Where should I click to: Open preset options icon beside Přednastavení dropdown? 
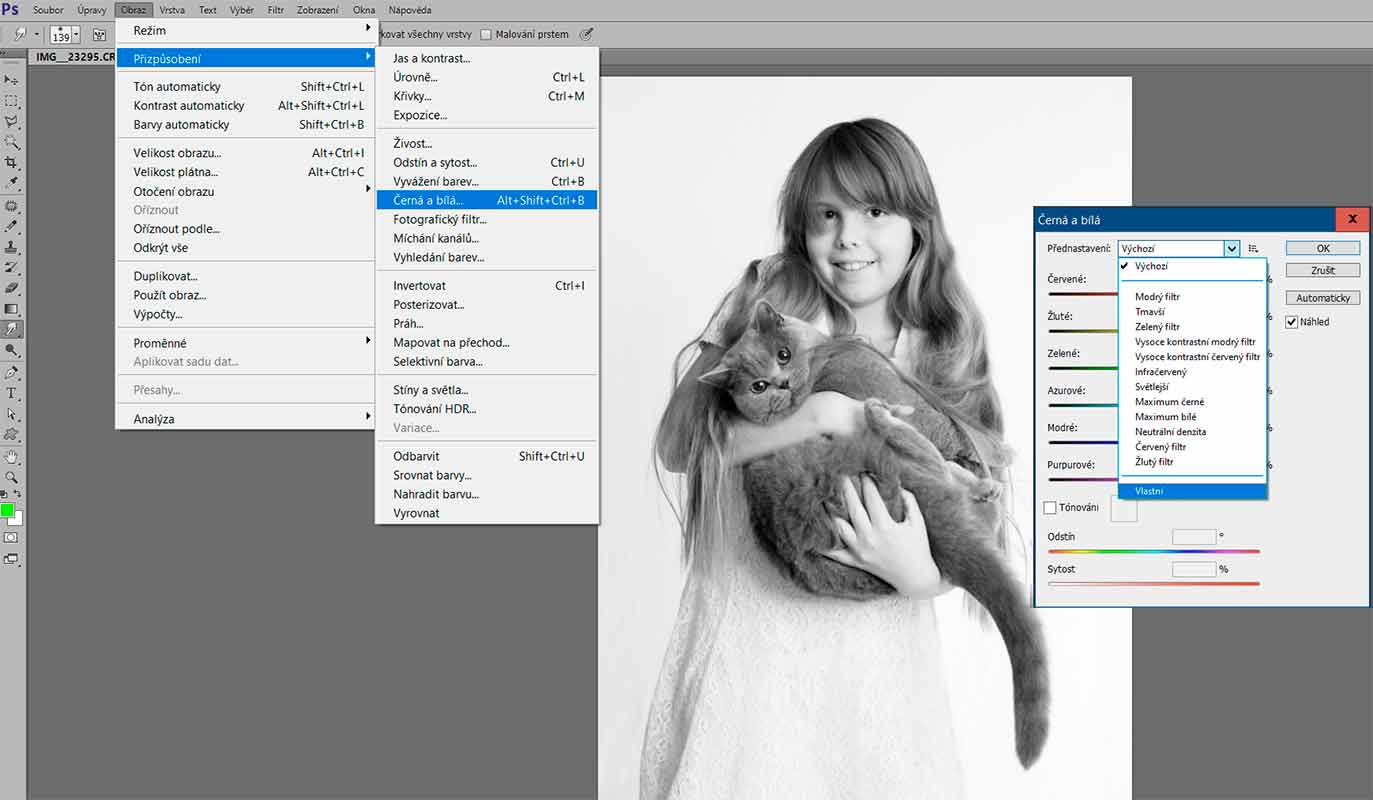(x=1253, y=249)
